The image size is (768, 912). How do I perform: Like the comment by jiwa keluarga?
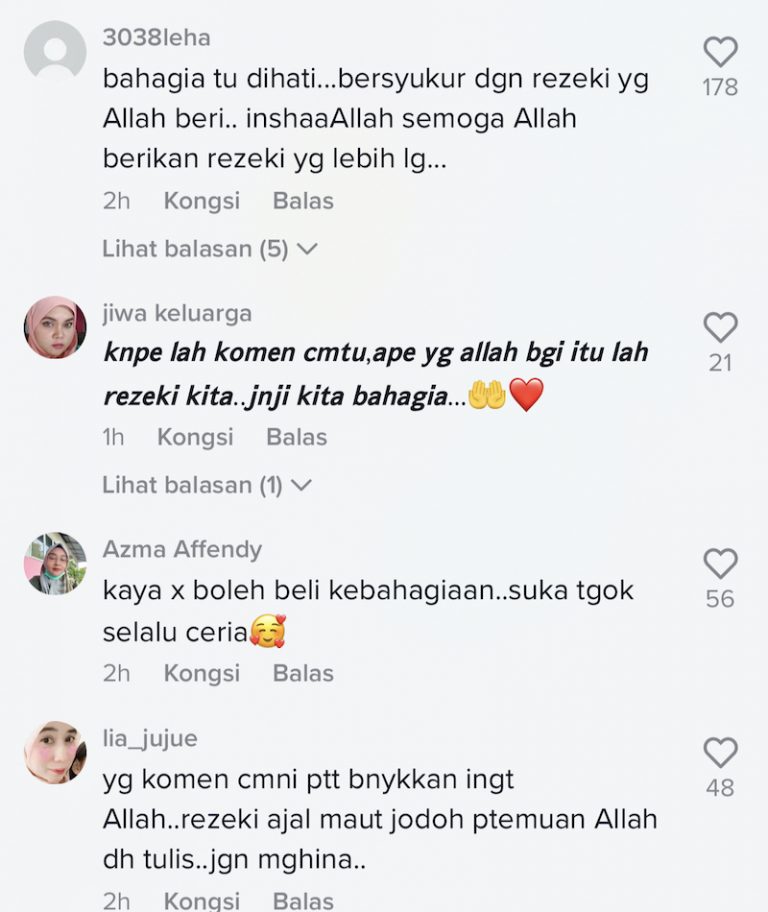click(x=721, y=327)
